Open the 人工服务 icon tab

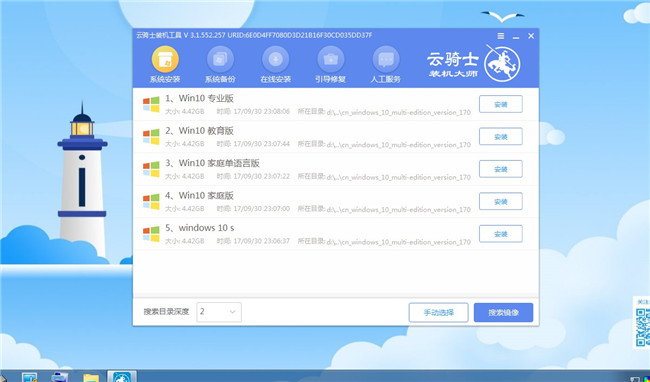coord(386,64)
